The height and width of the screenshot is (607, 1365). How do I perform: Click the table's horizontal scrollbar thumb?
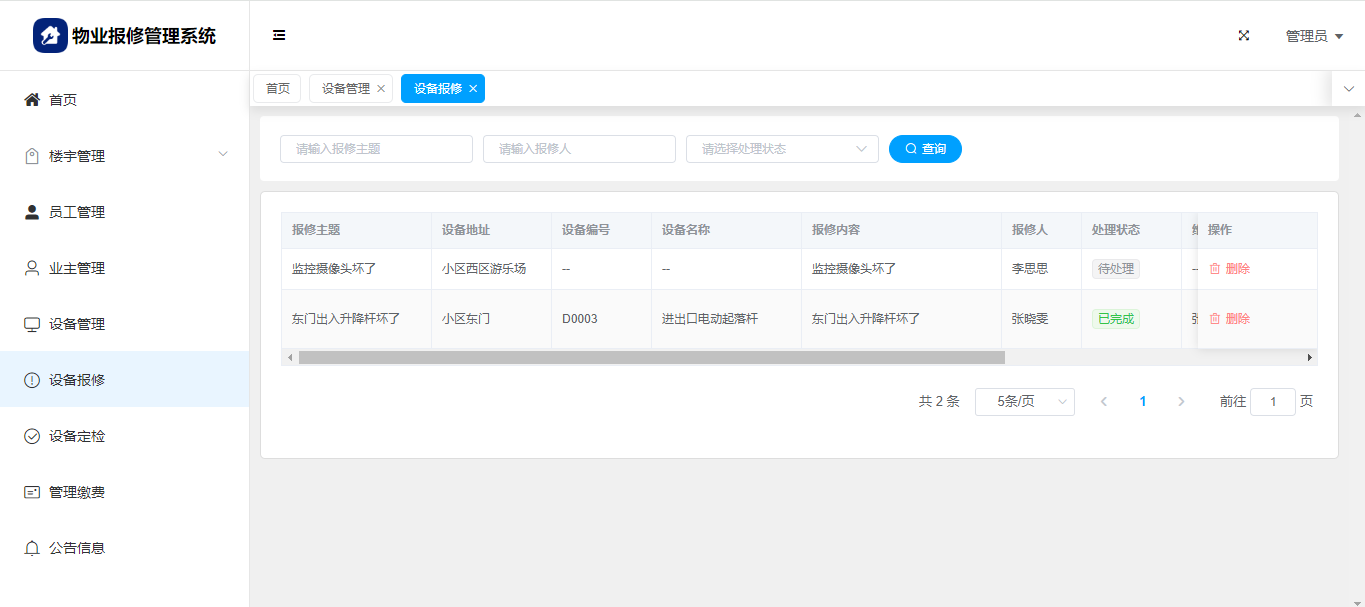650,357
